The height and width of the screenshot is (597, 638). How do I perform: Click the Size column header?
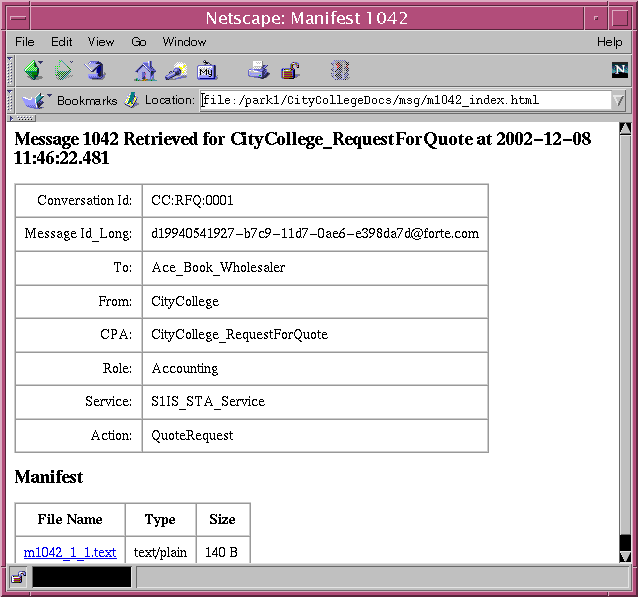point(223,519)
